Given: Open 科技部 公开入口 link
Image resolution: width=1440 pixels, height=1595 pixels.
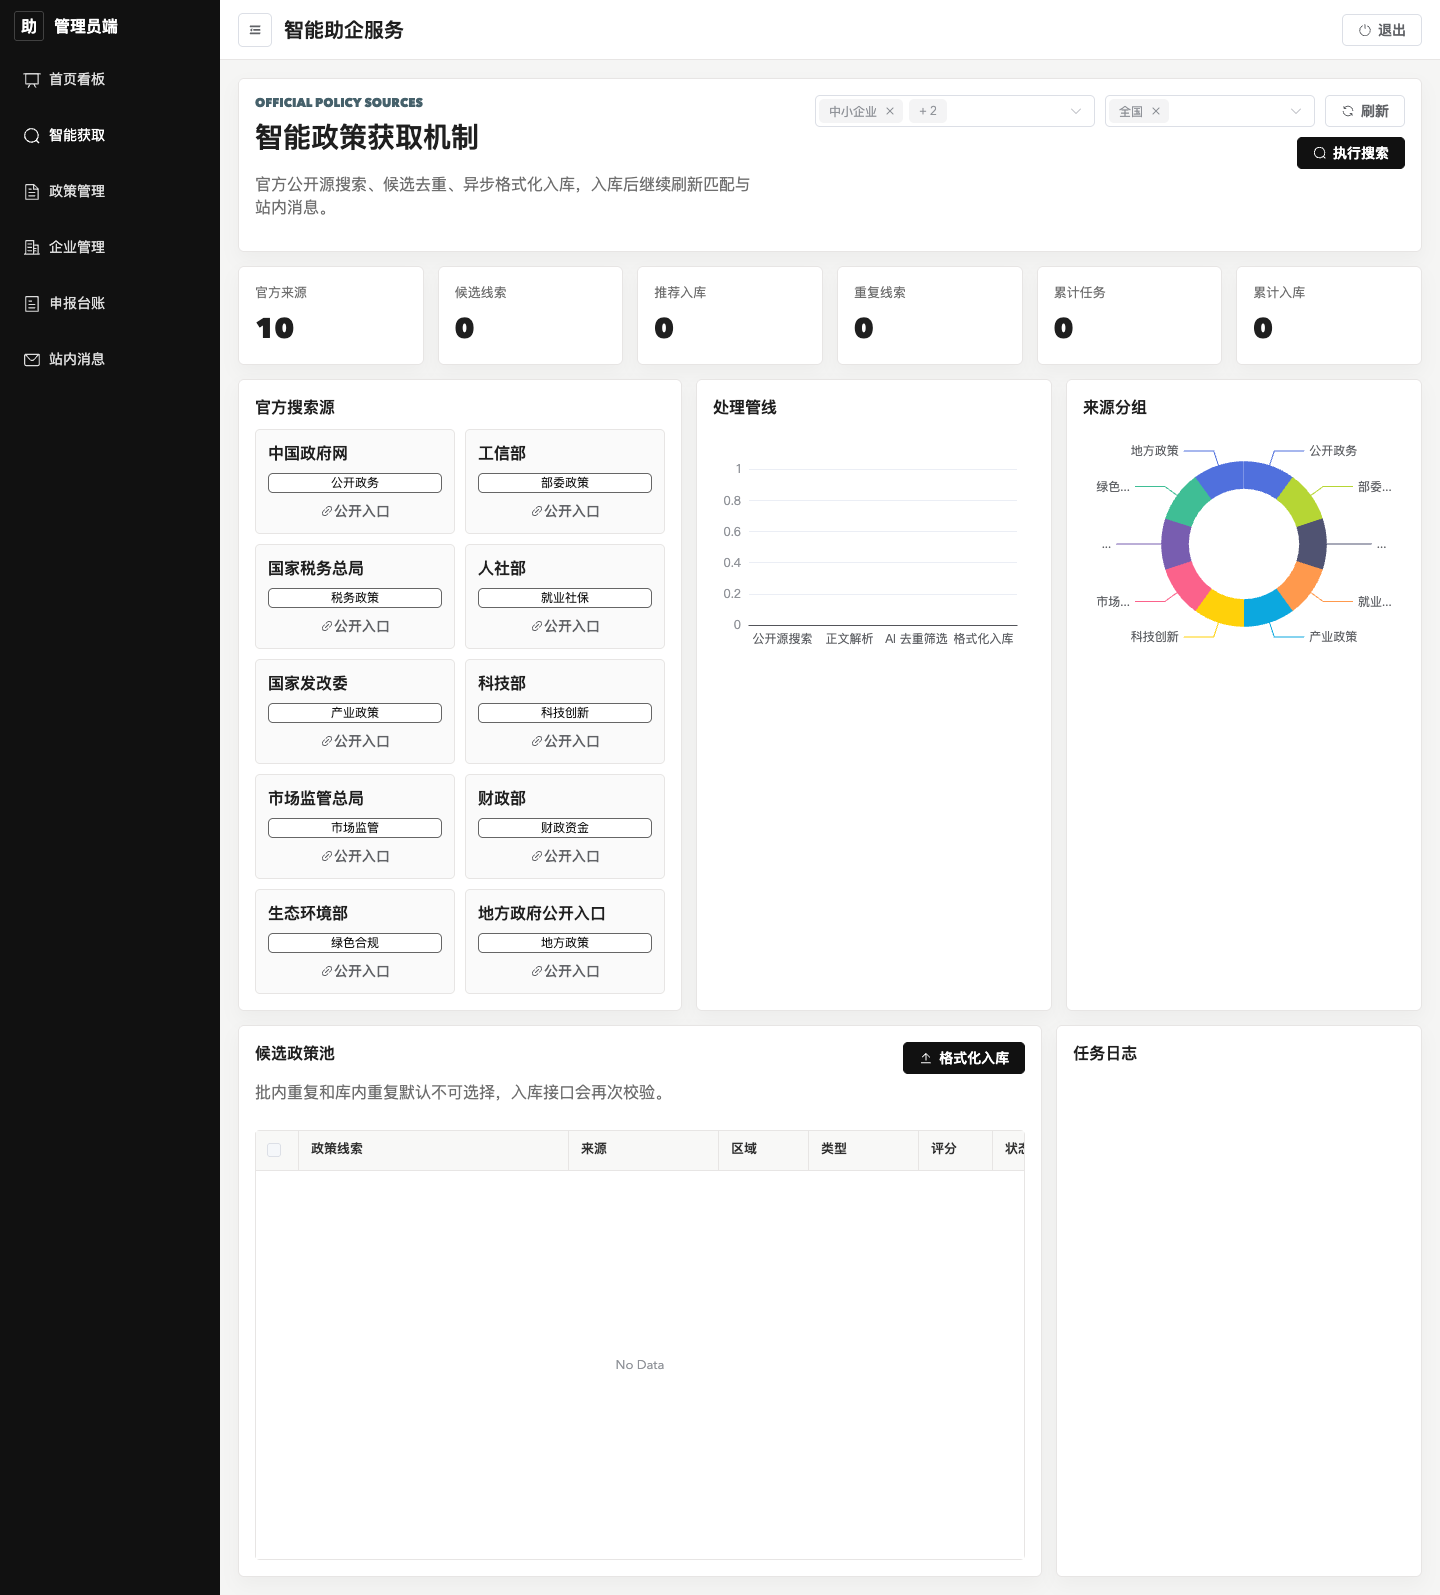Looking at the screenshot, I should pyautogui.click(x=565, y=741).
